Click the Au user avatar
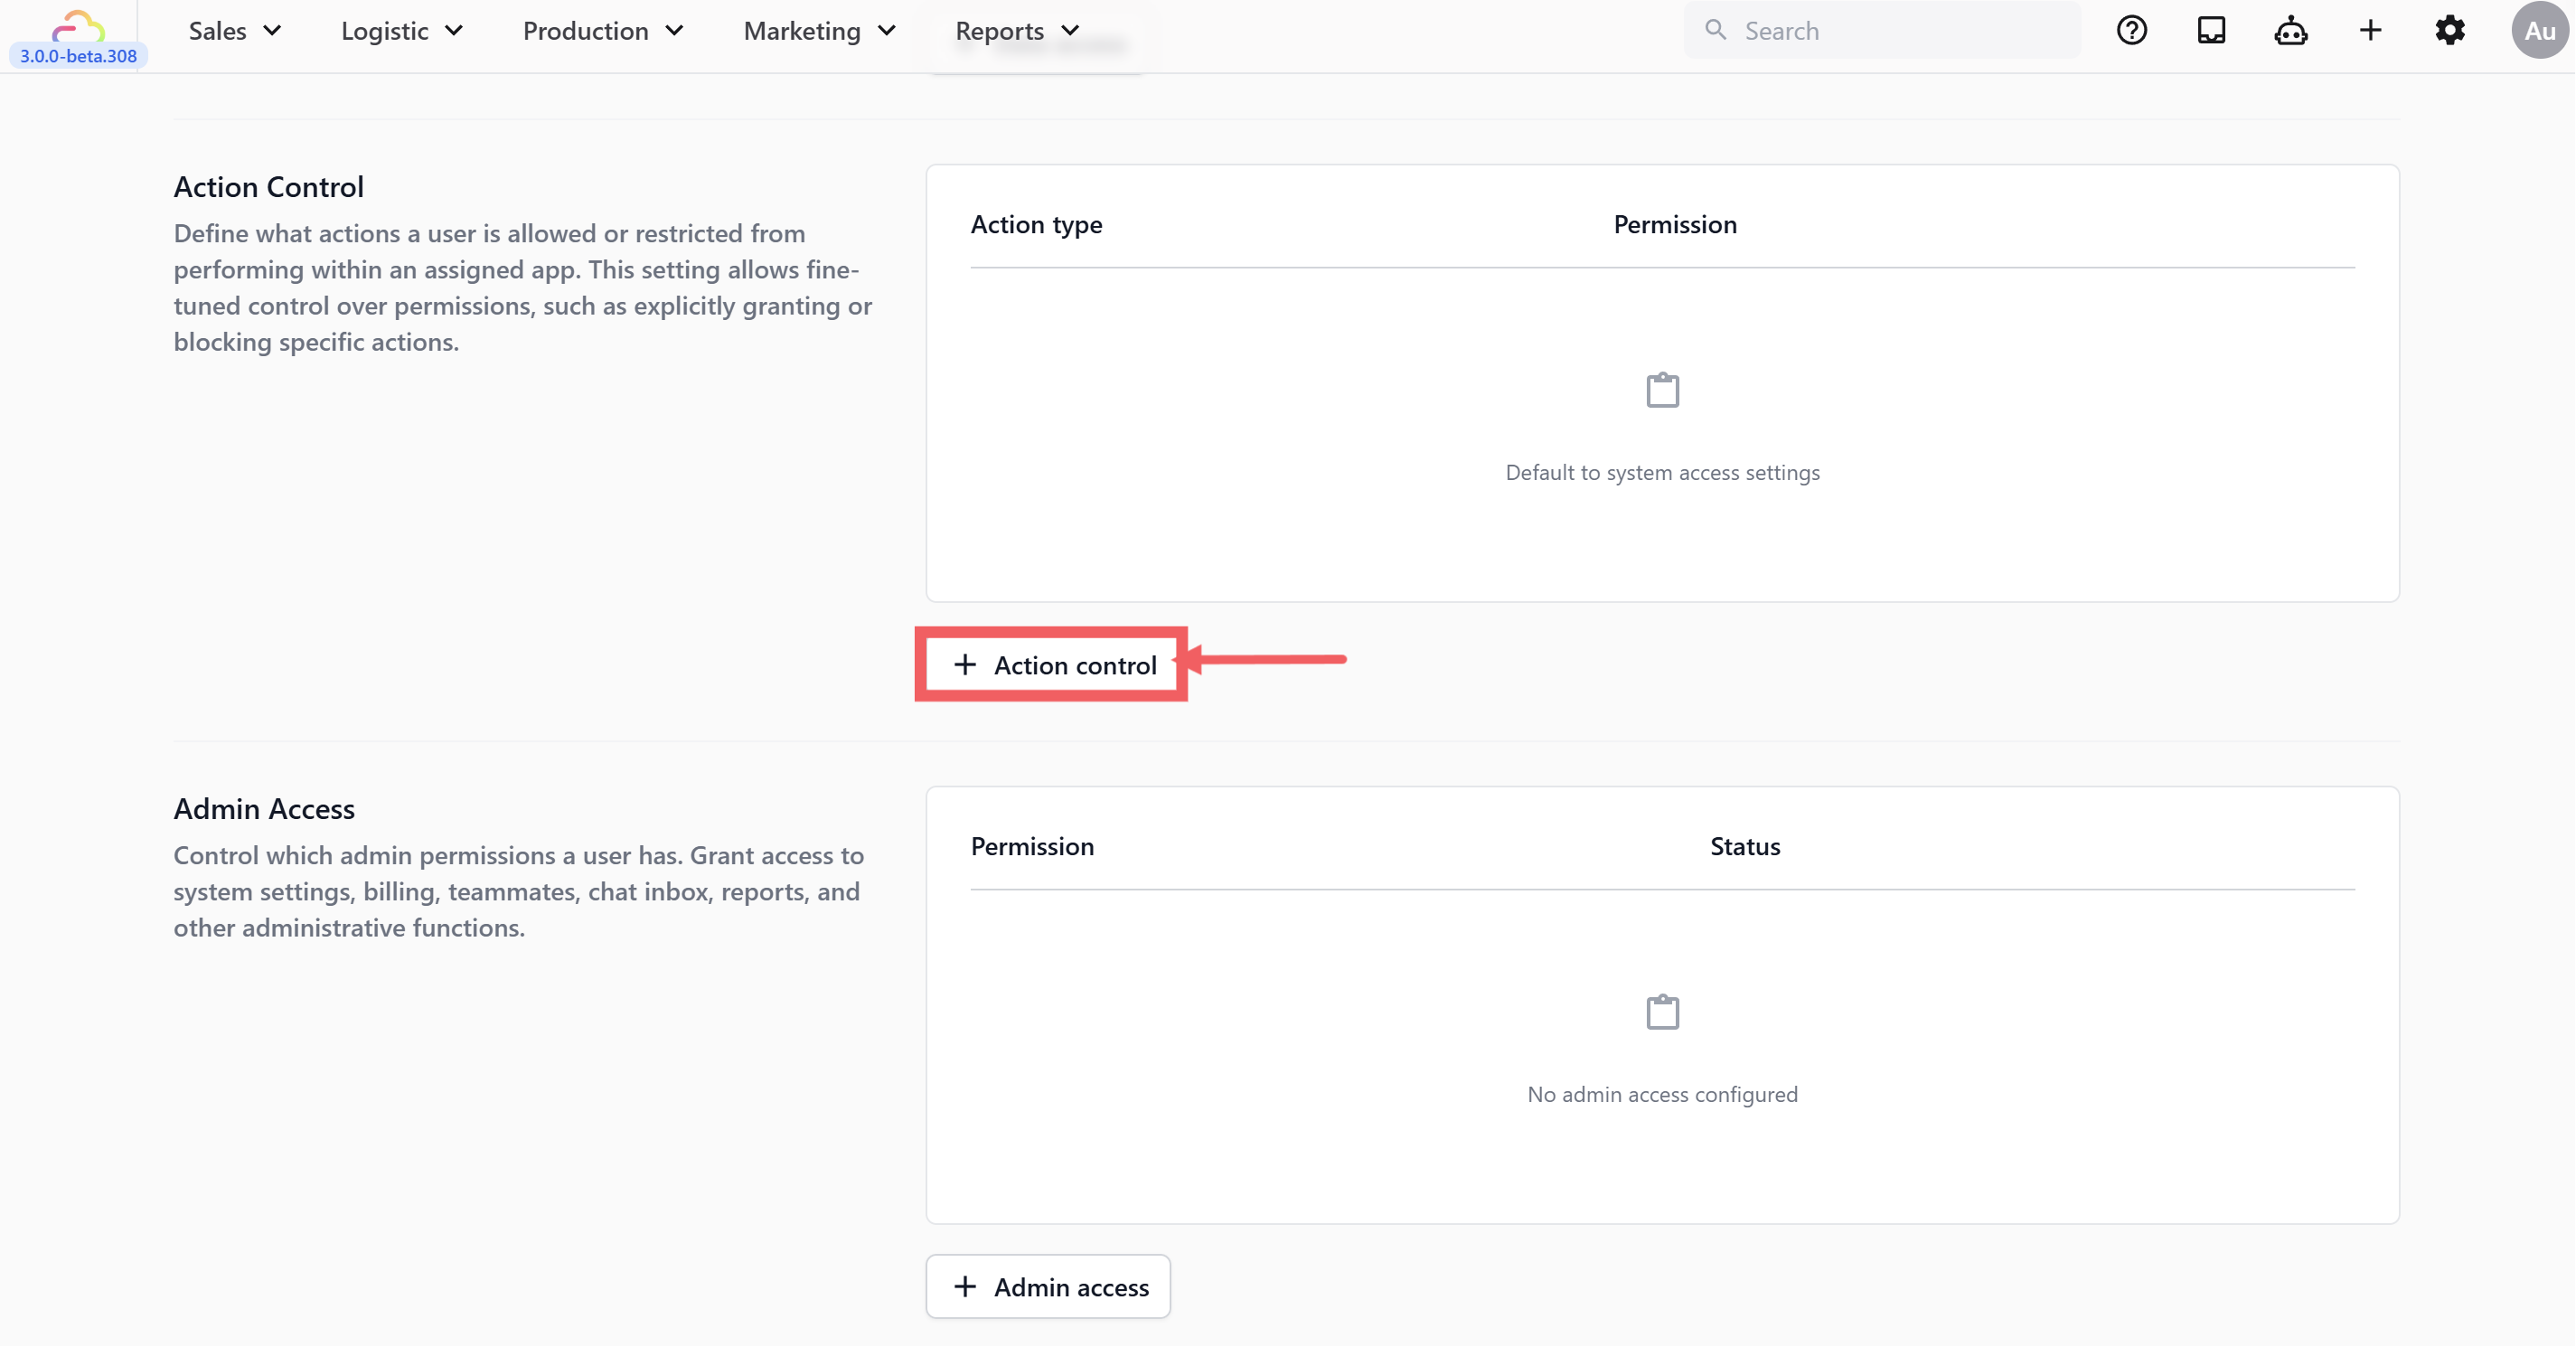The image size is (2576, 1347). [x=2539, y=30]
